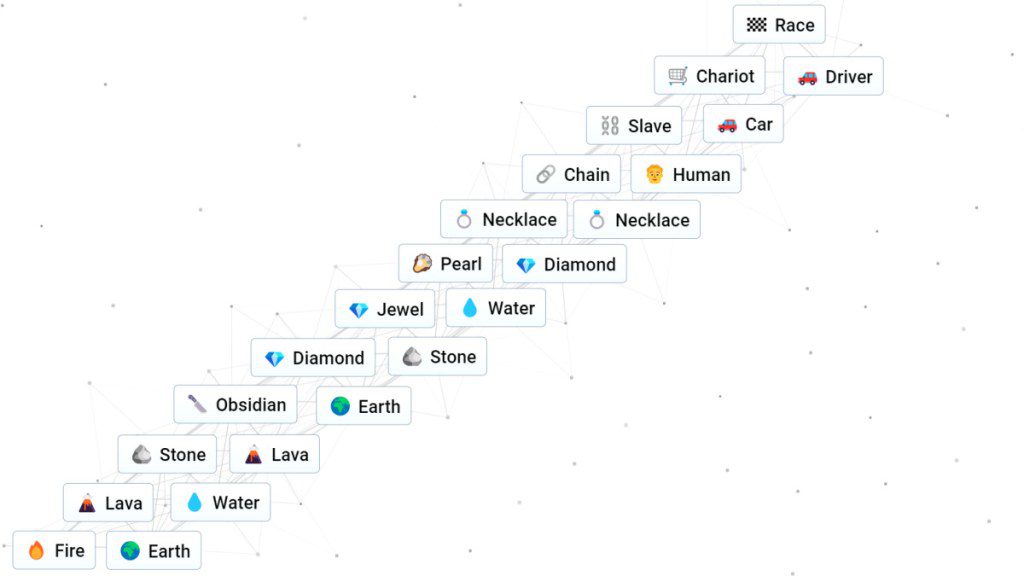Click the cart icon on Chariot

tap(678, 76)
